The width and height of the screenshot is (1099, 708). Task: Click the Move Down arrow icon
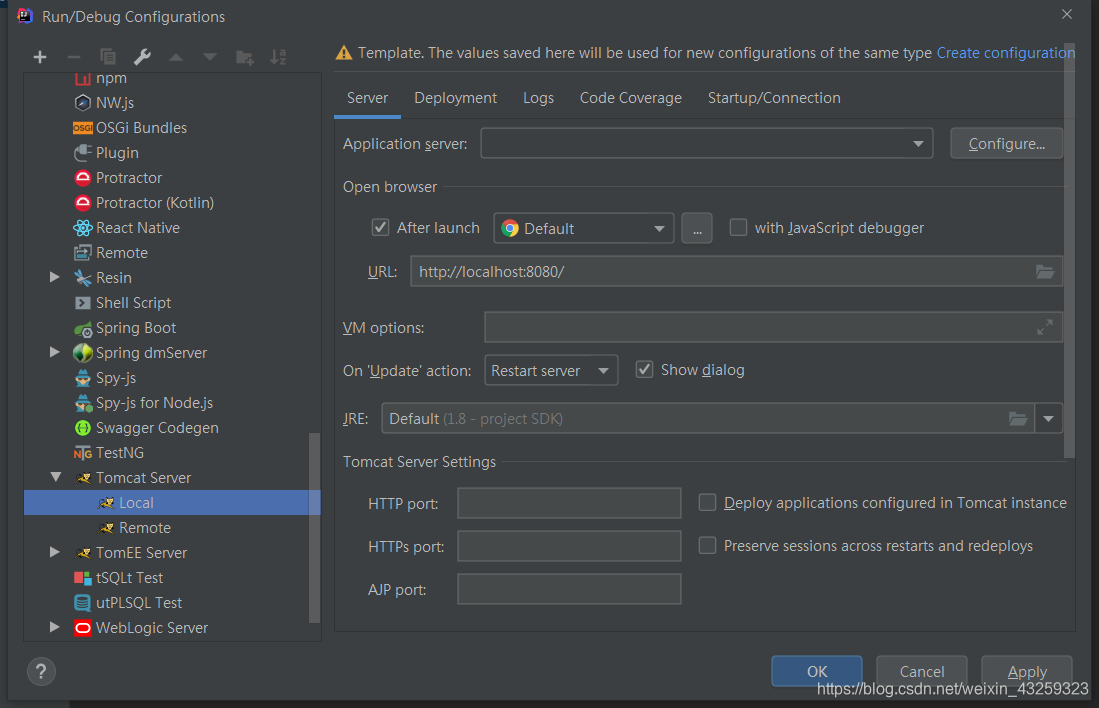click(210, 57)
